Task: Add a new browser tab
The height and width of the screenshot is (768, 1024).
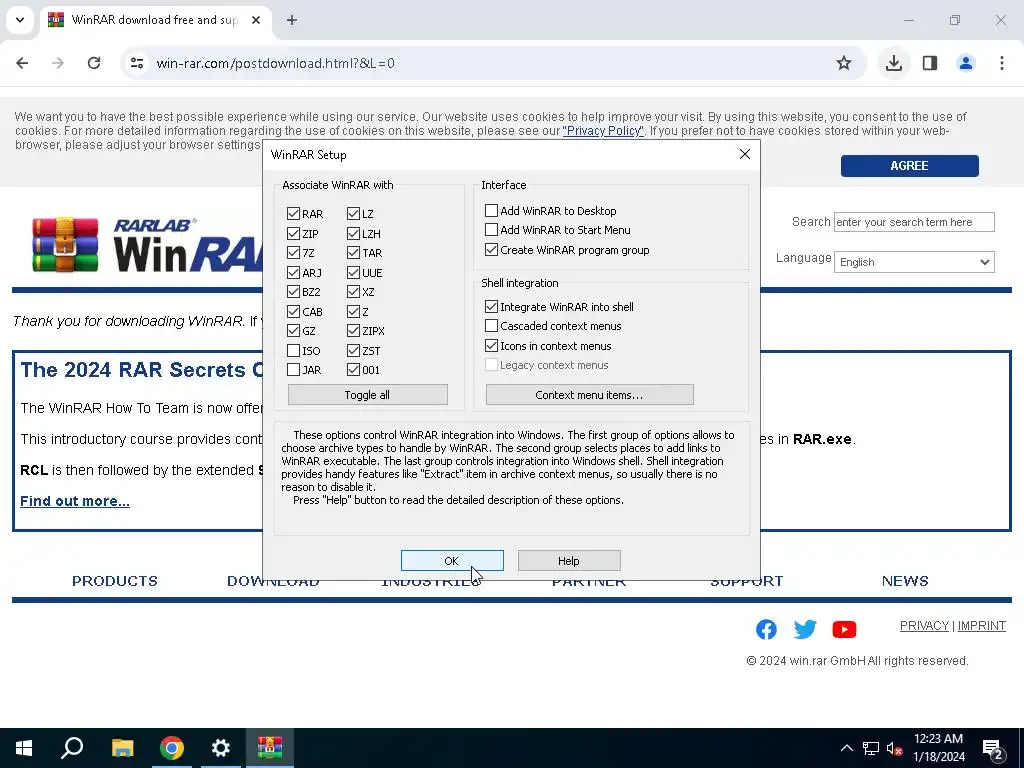Action: (x=292, y=20)
